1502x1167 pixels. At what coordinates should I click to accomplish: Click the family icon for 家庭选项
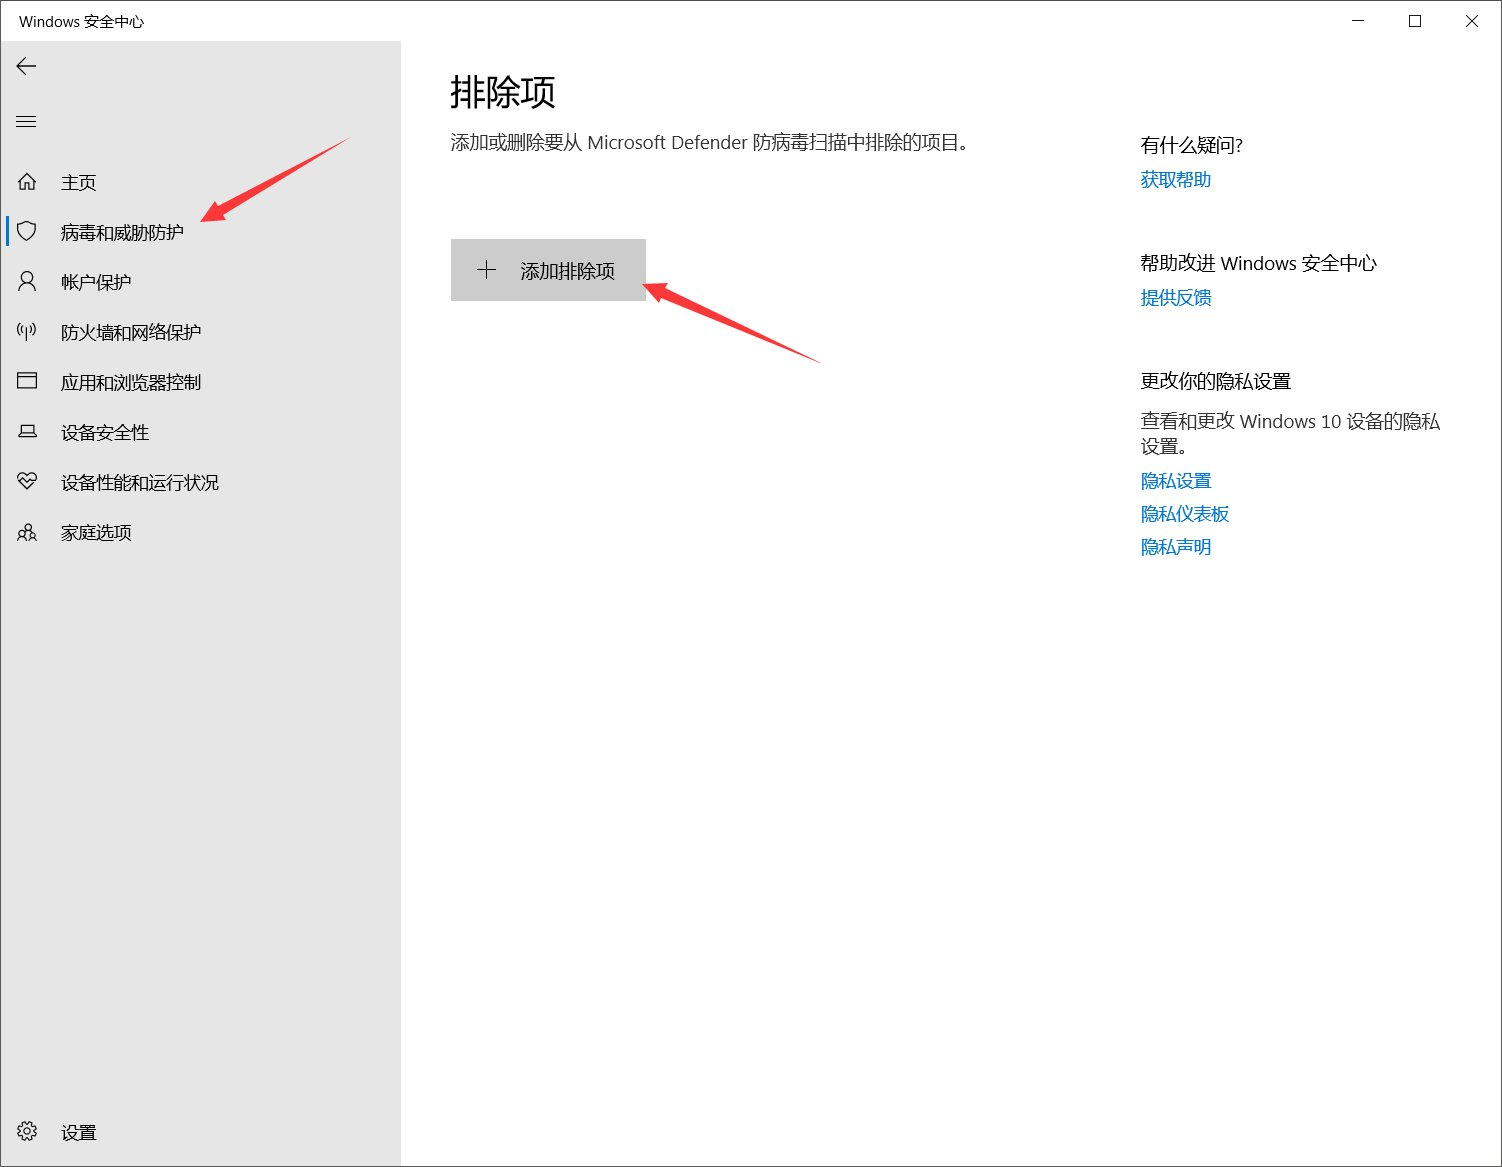27,532
